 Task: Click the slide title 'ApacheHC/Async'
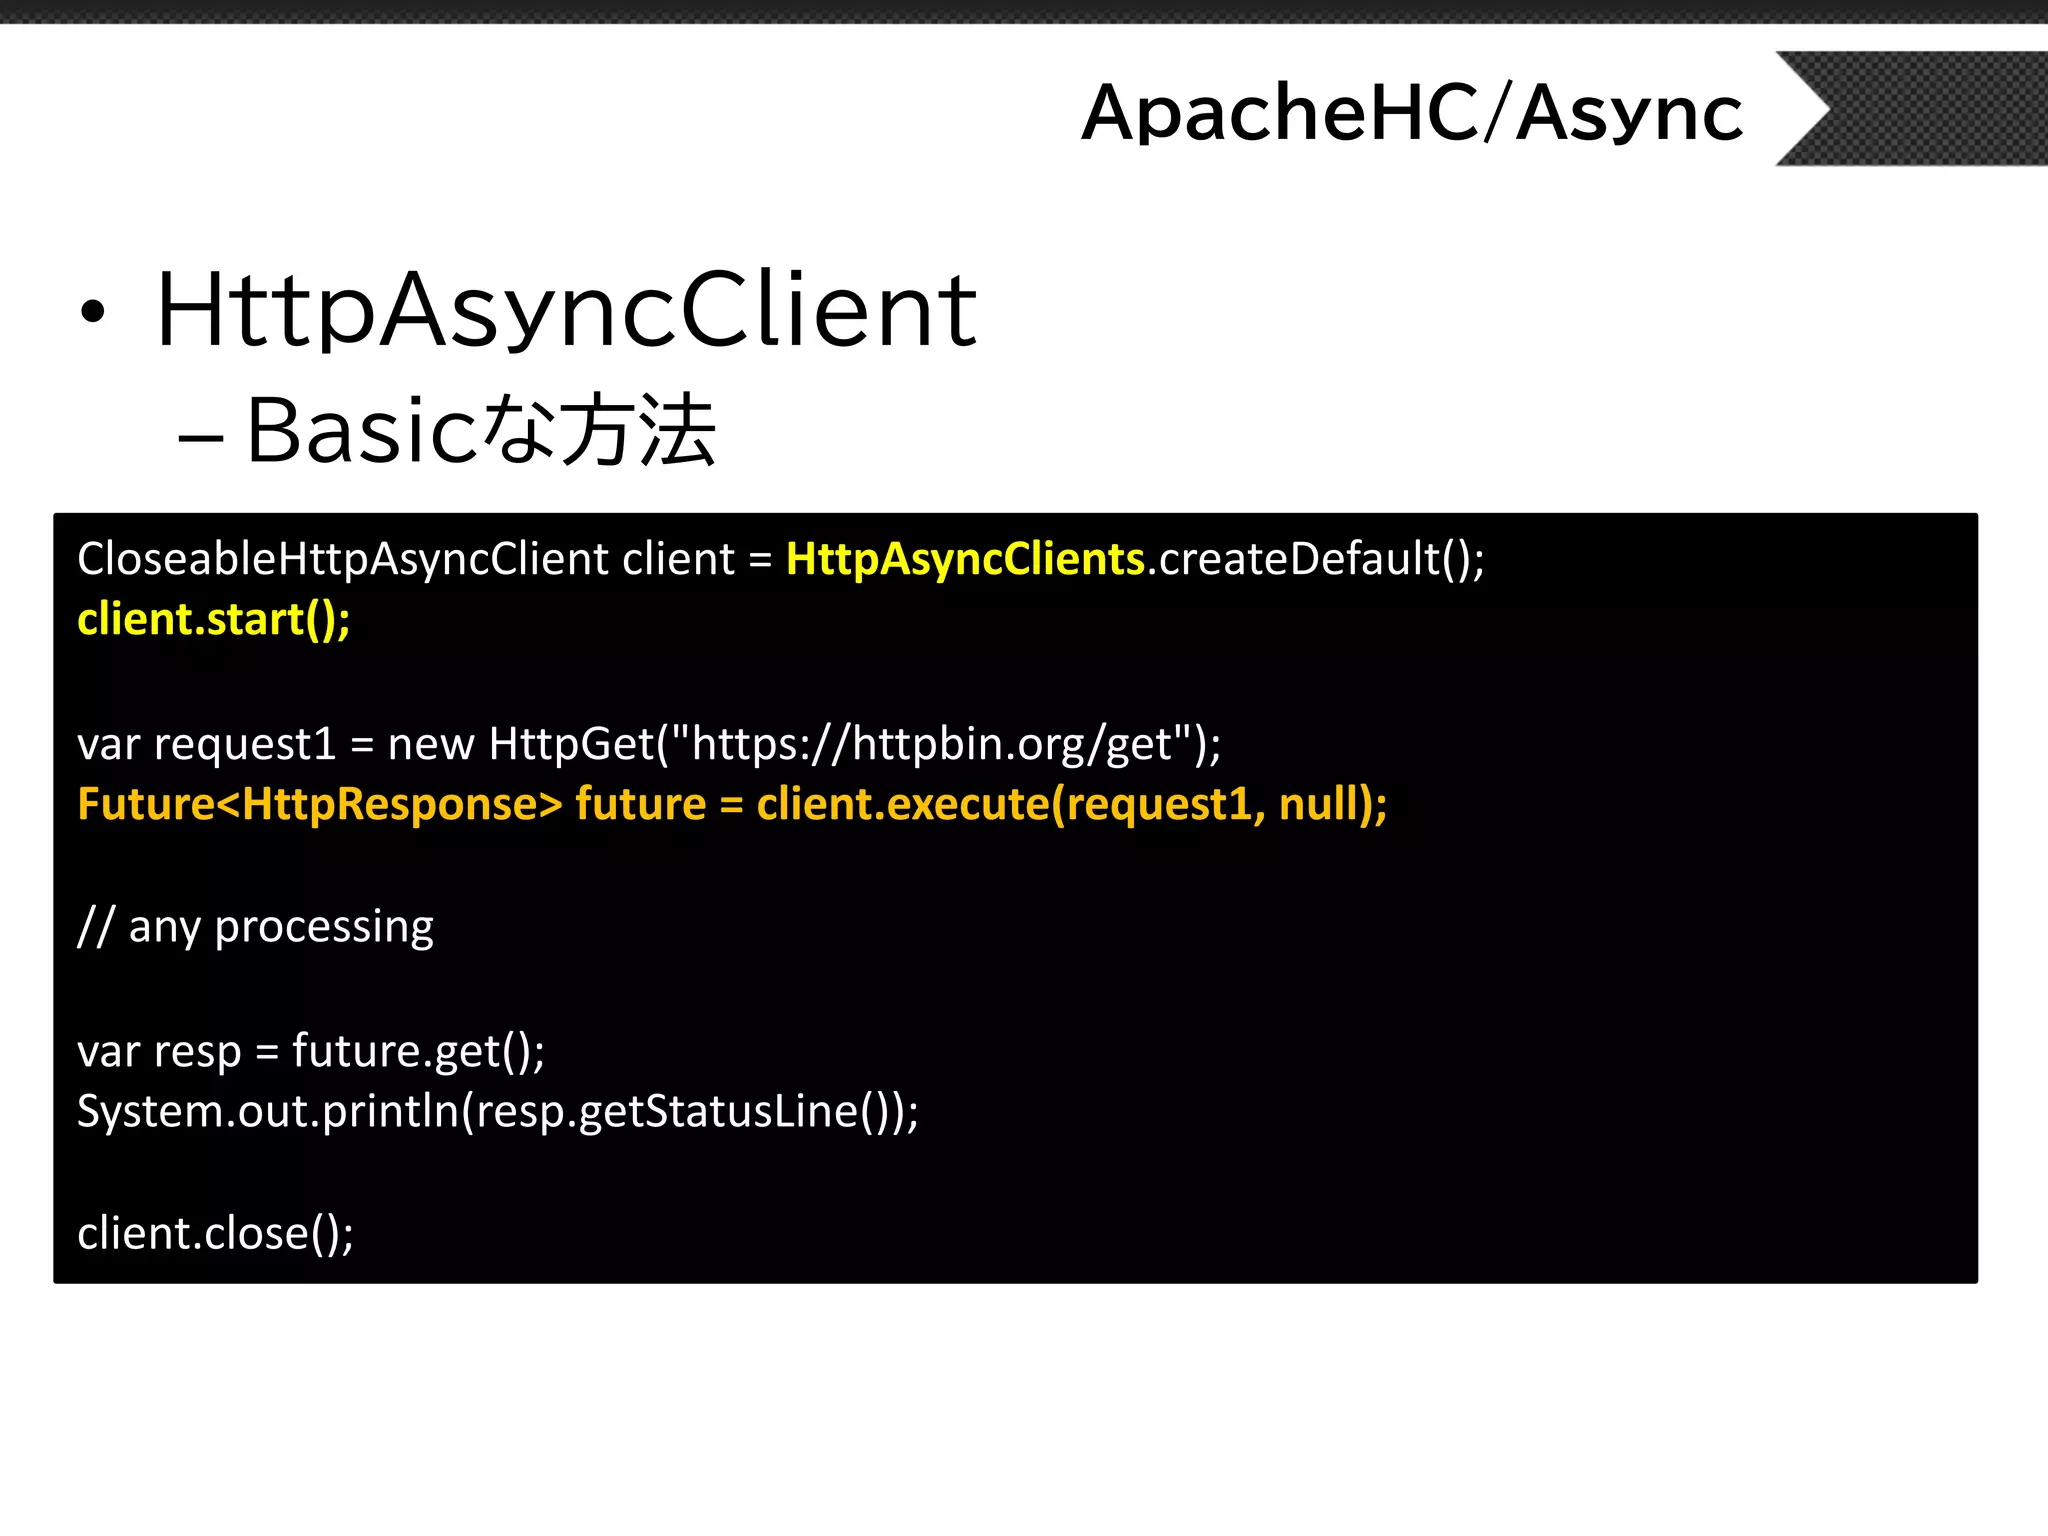pyautogui.click(x=1412, y=113)
